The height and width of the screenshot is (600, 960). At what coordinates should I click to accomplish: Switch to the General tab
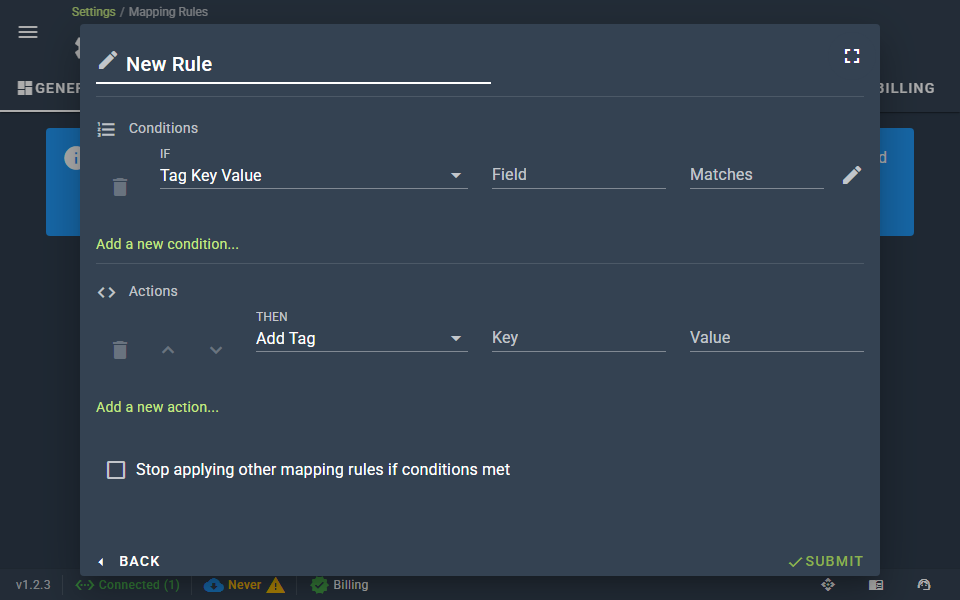coord(49,88)
